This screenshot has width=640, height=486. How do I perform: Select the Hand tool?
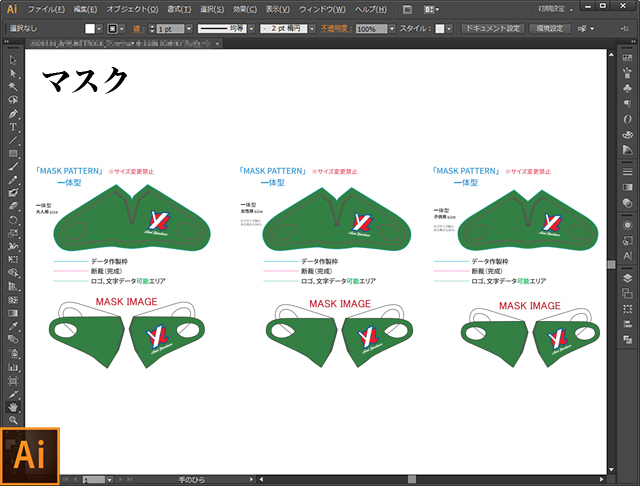point(13,407)
